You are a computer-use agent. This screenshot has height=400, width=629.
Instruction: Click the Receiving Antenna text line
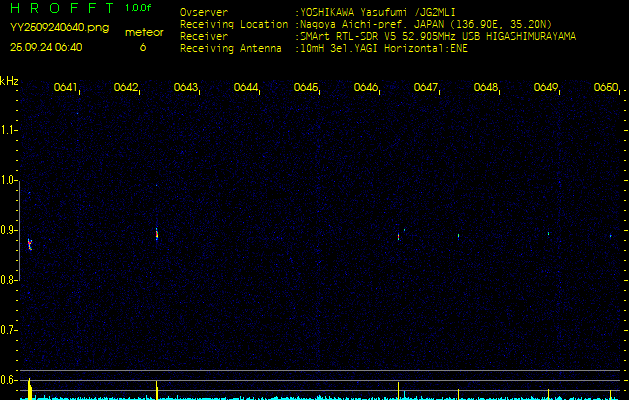324,48
